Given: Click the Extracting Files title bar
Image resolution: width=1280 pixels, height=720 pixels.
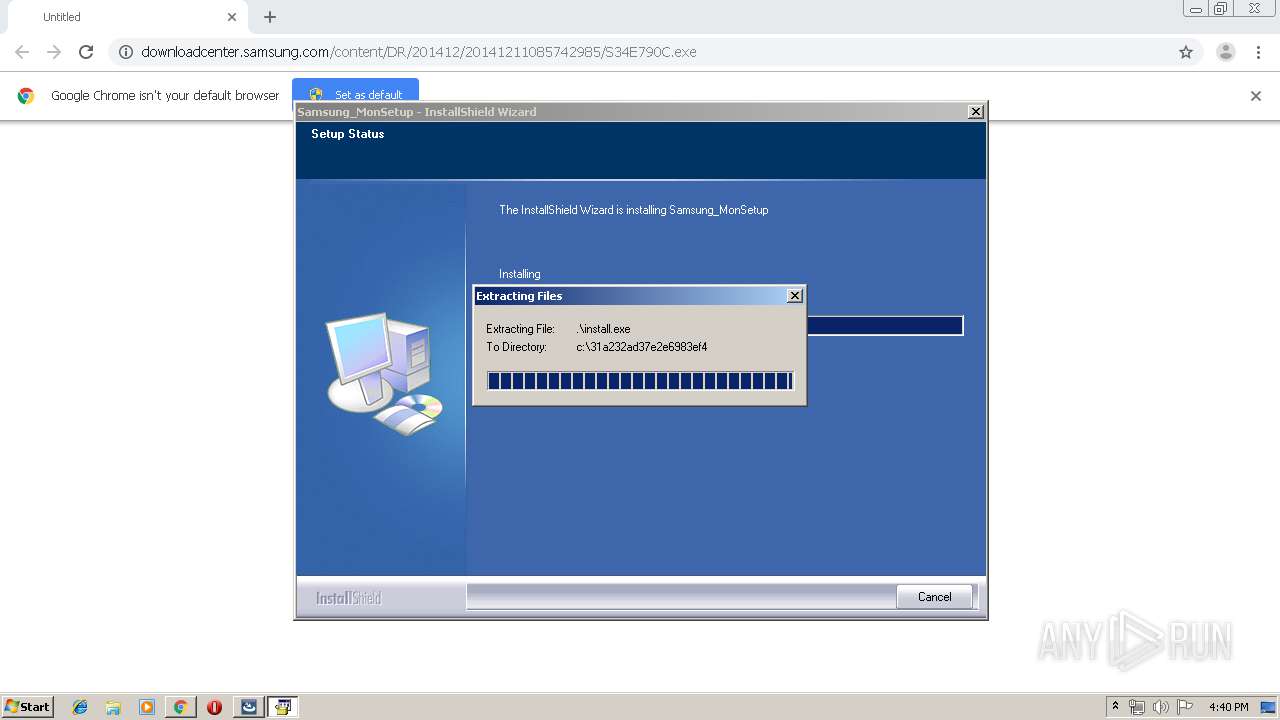Looking at the screenshot, I should point(630,296).
